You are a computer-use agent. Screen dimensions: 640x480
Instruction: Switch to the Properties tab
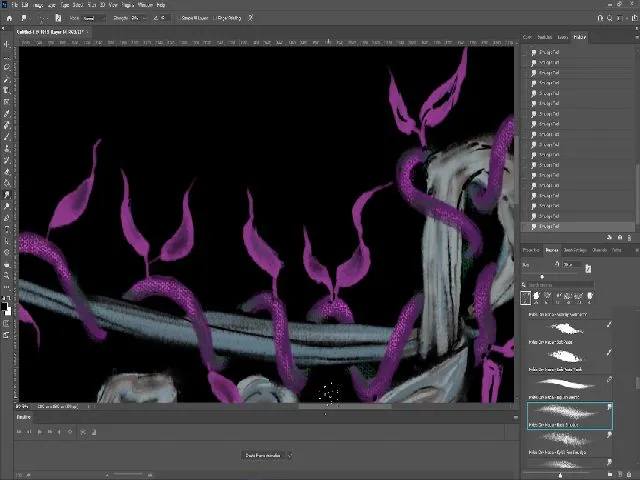tap(531, 250)
